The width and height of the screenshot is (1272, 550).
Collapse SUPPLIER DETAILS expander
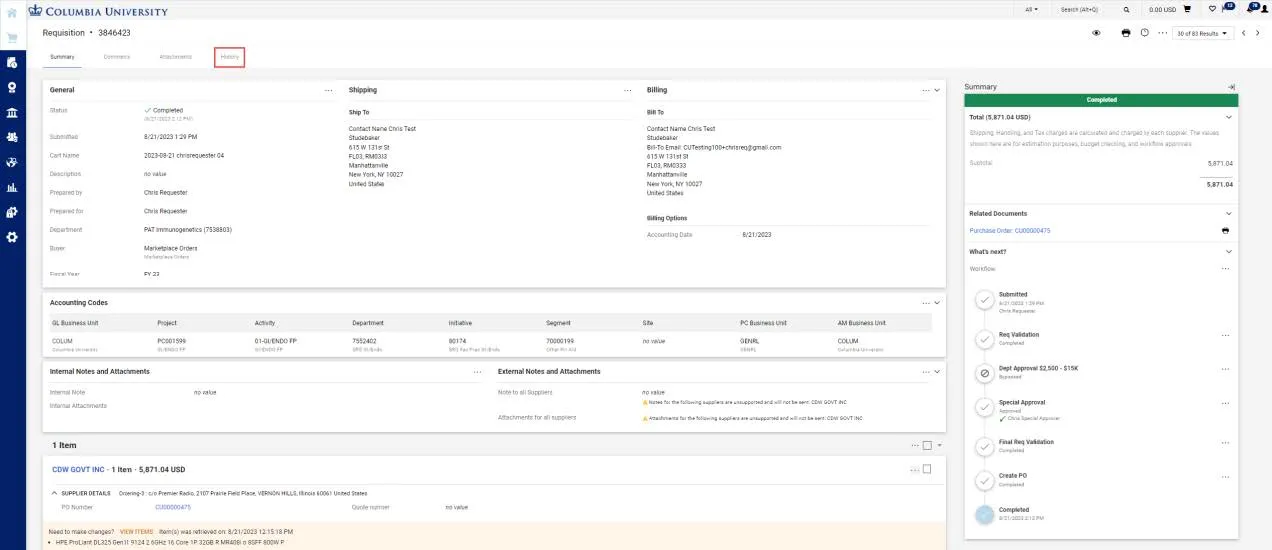click(x=54, y=493)
